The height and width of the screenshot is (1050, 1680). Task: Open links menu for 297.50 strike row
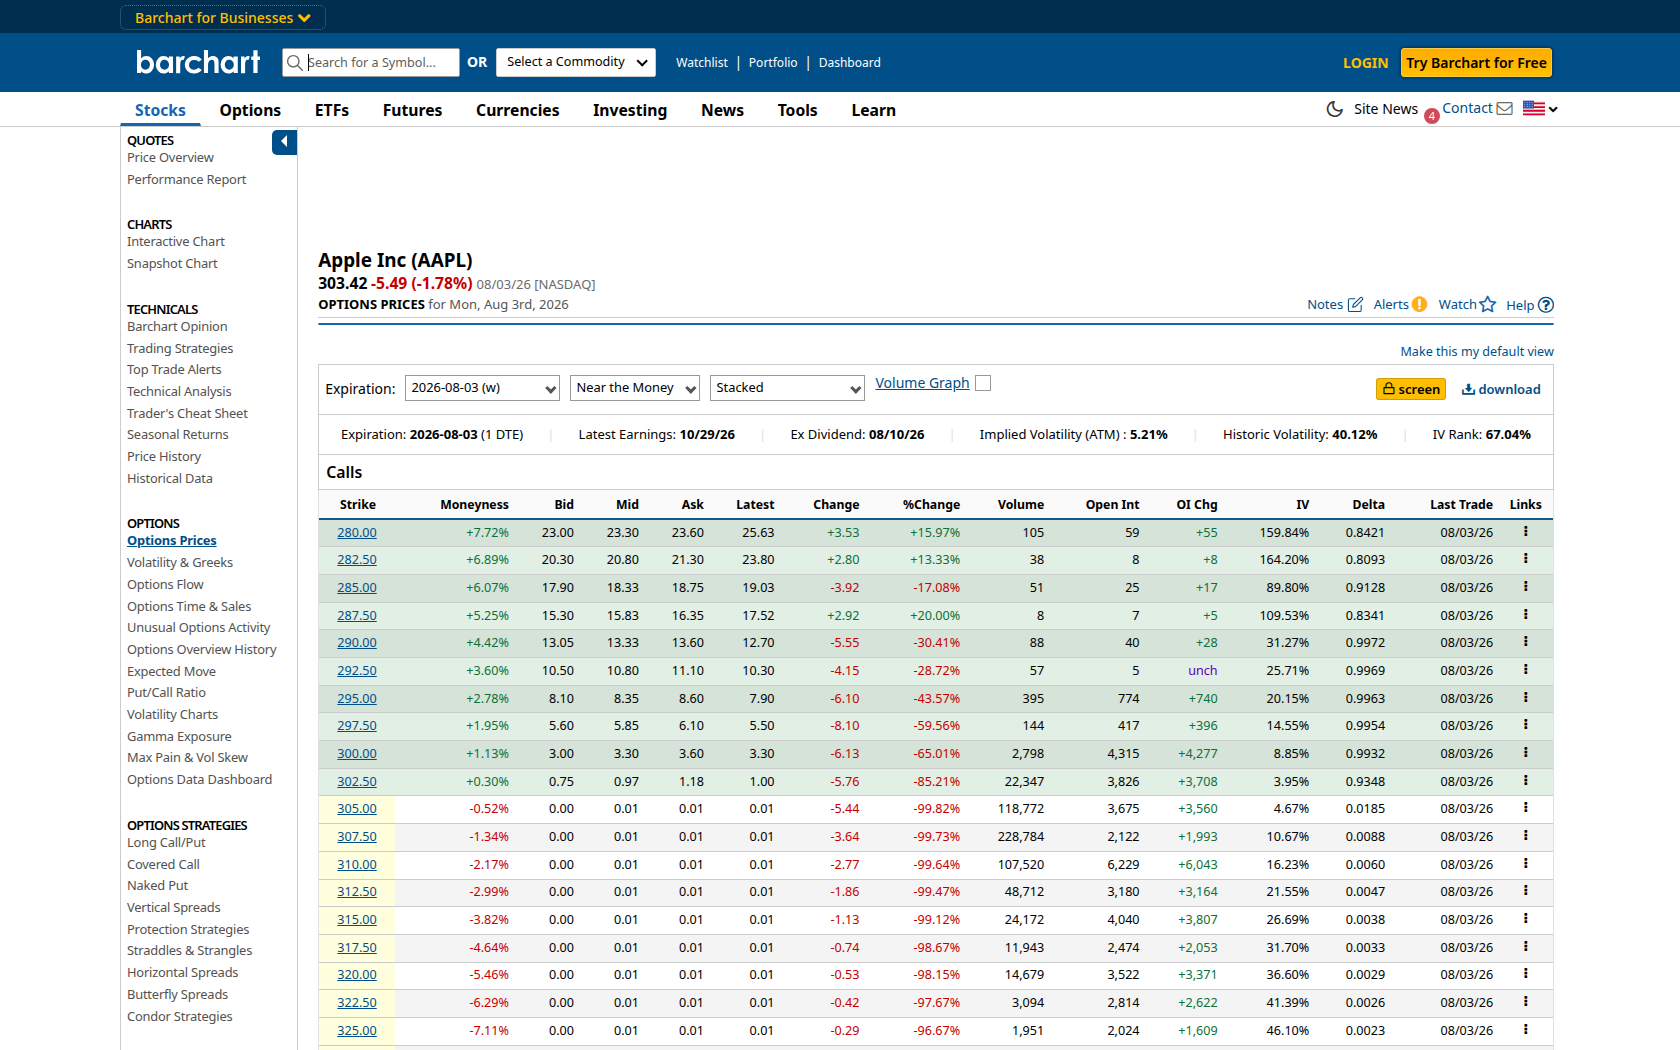coord(1526,725)
